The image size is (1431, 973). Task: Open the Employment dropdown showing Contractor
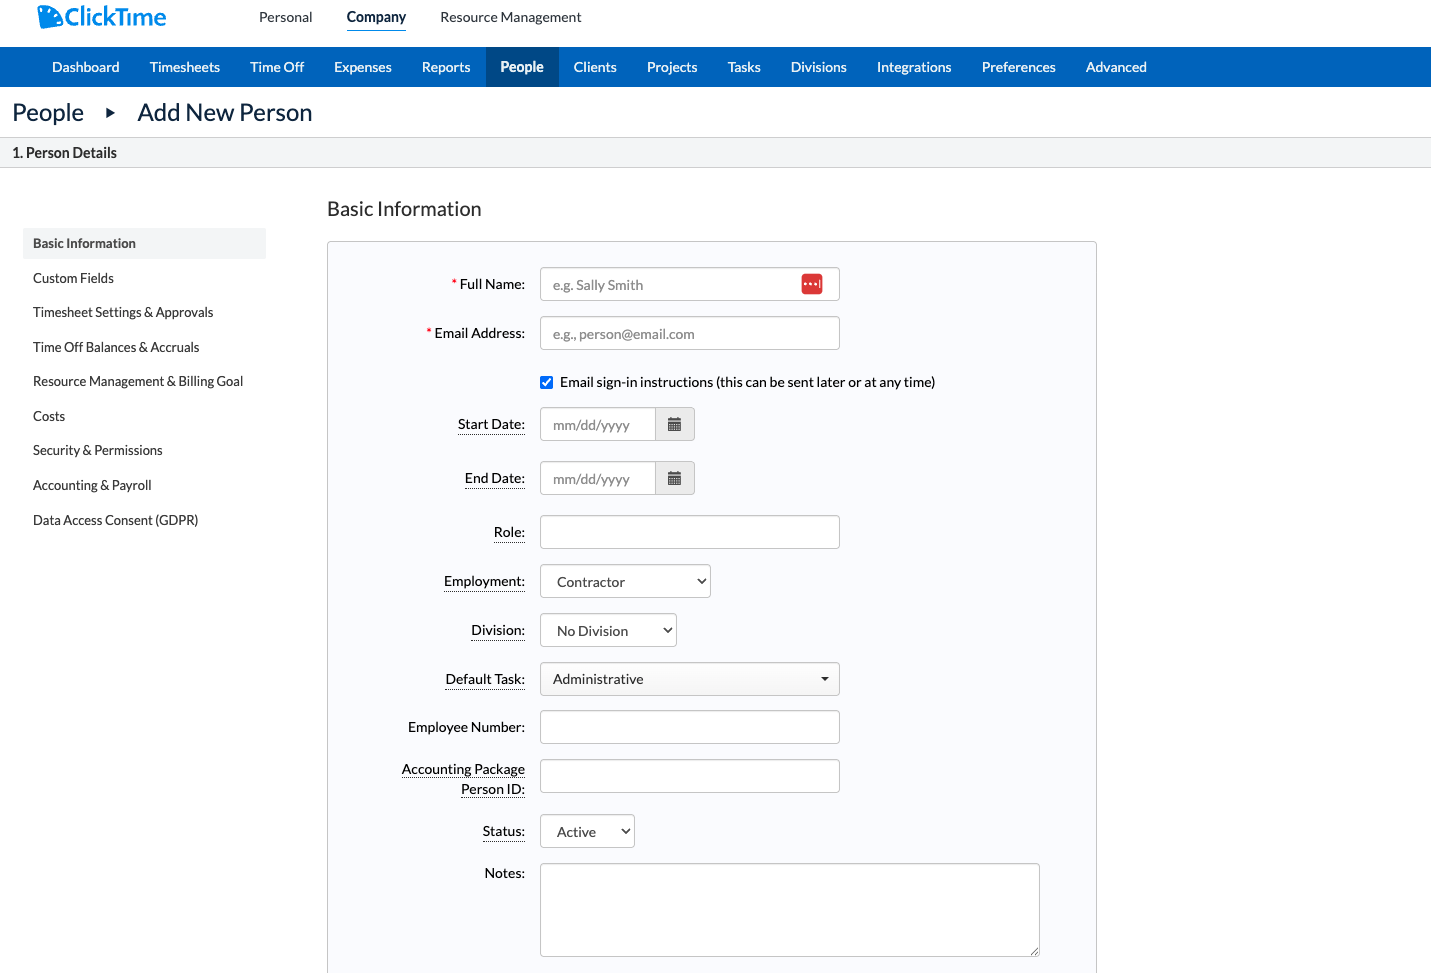click(625, 581)
